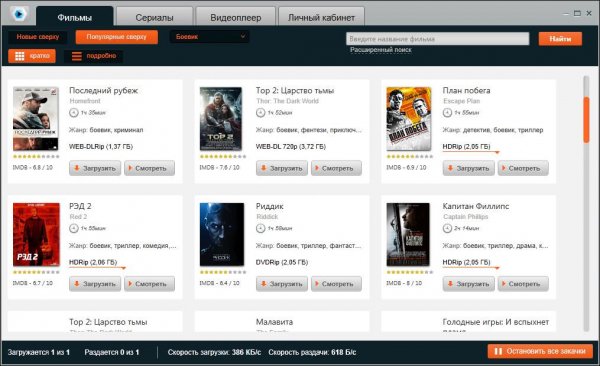Image resolution: width=600 pixels, height=366 pixels.
Task: Expand HDRip quality selector for План побега
Action: click(471, 147)
